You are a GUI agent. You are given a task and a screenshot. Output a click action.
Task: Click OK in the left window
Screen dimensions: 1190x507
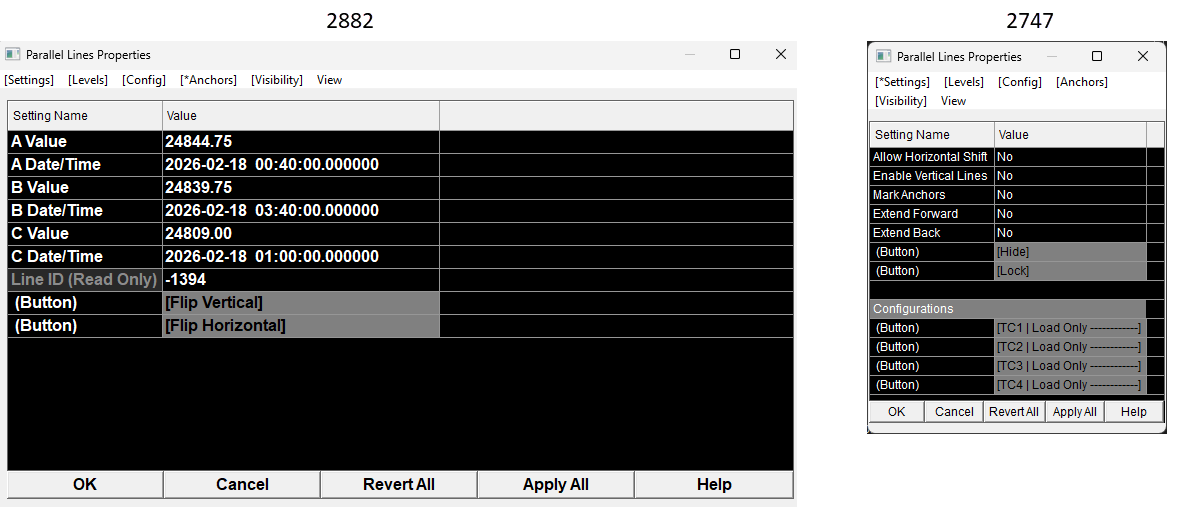tap(85, 484)
